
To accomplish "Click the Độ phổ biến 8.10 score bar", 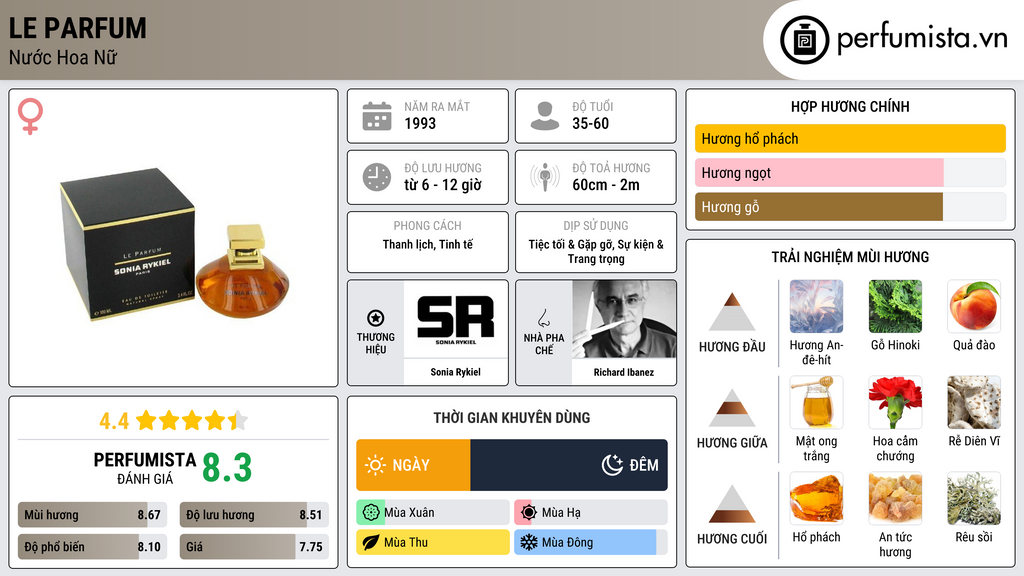I will point(93,547).
